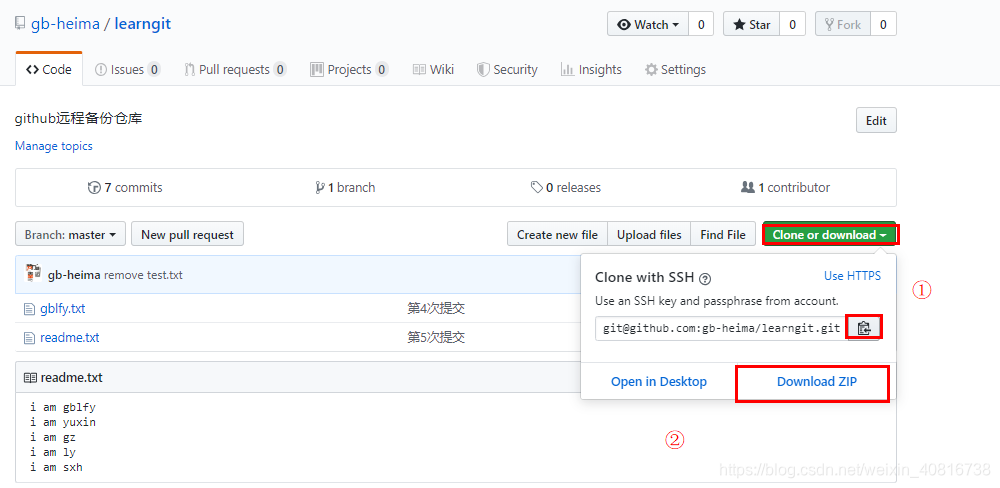
Task: Switch to the Code tab
Action: coord(49,70)
